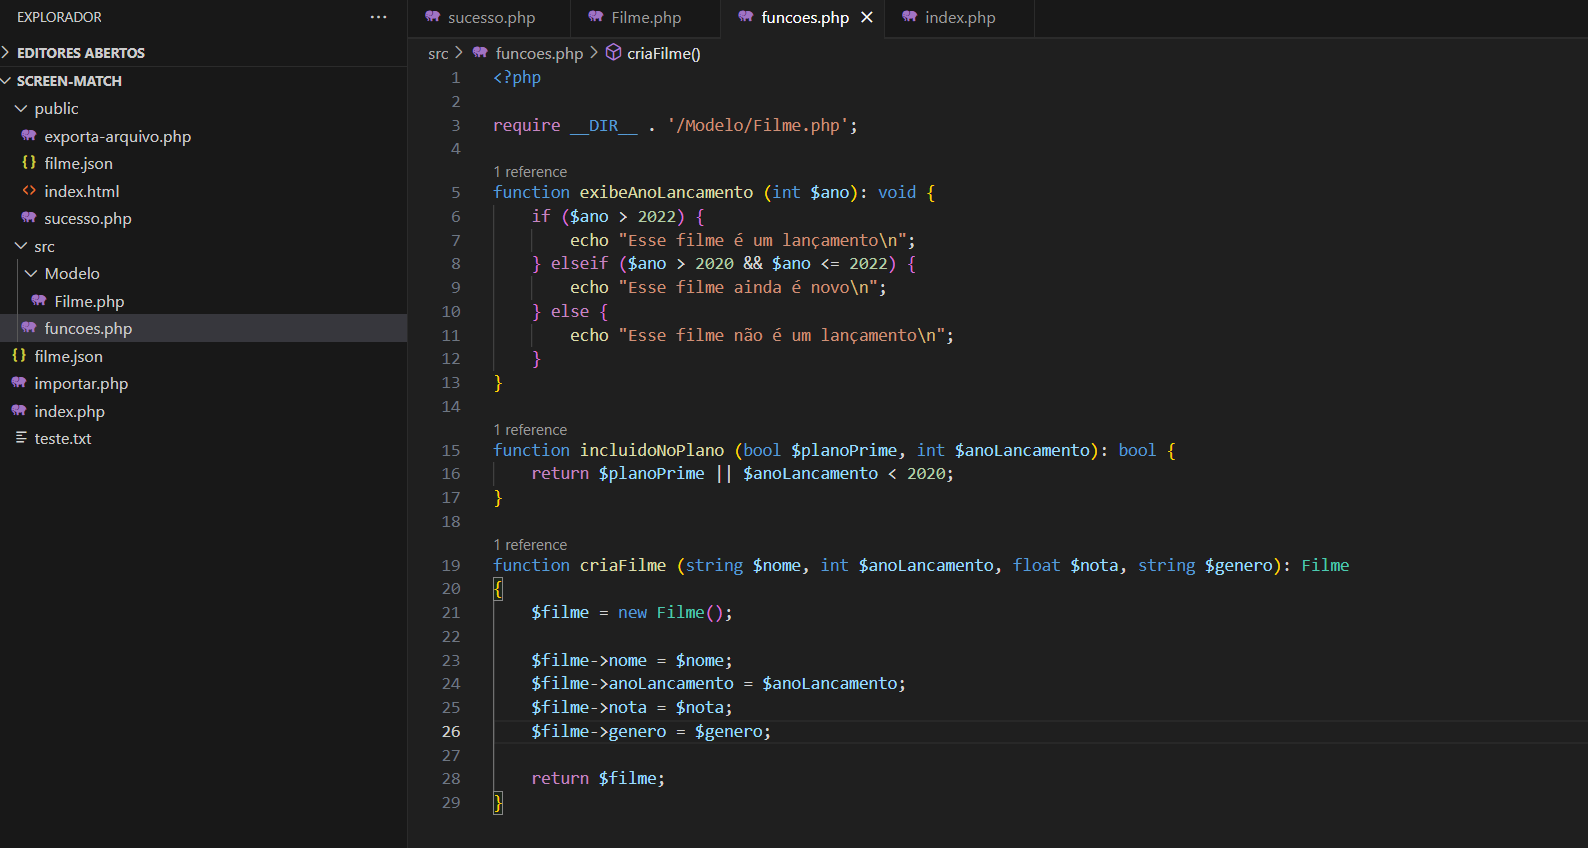This screenshot has height=848, width=1588.
Task: Click criaFilme() breadcrumb symbol
Action: click(x=664, y=53)
